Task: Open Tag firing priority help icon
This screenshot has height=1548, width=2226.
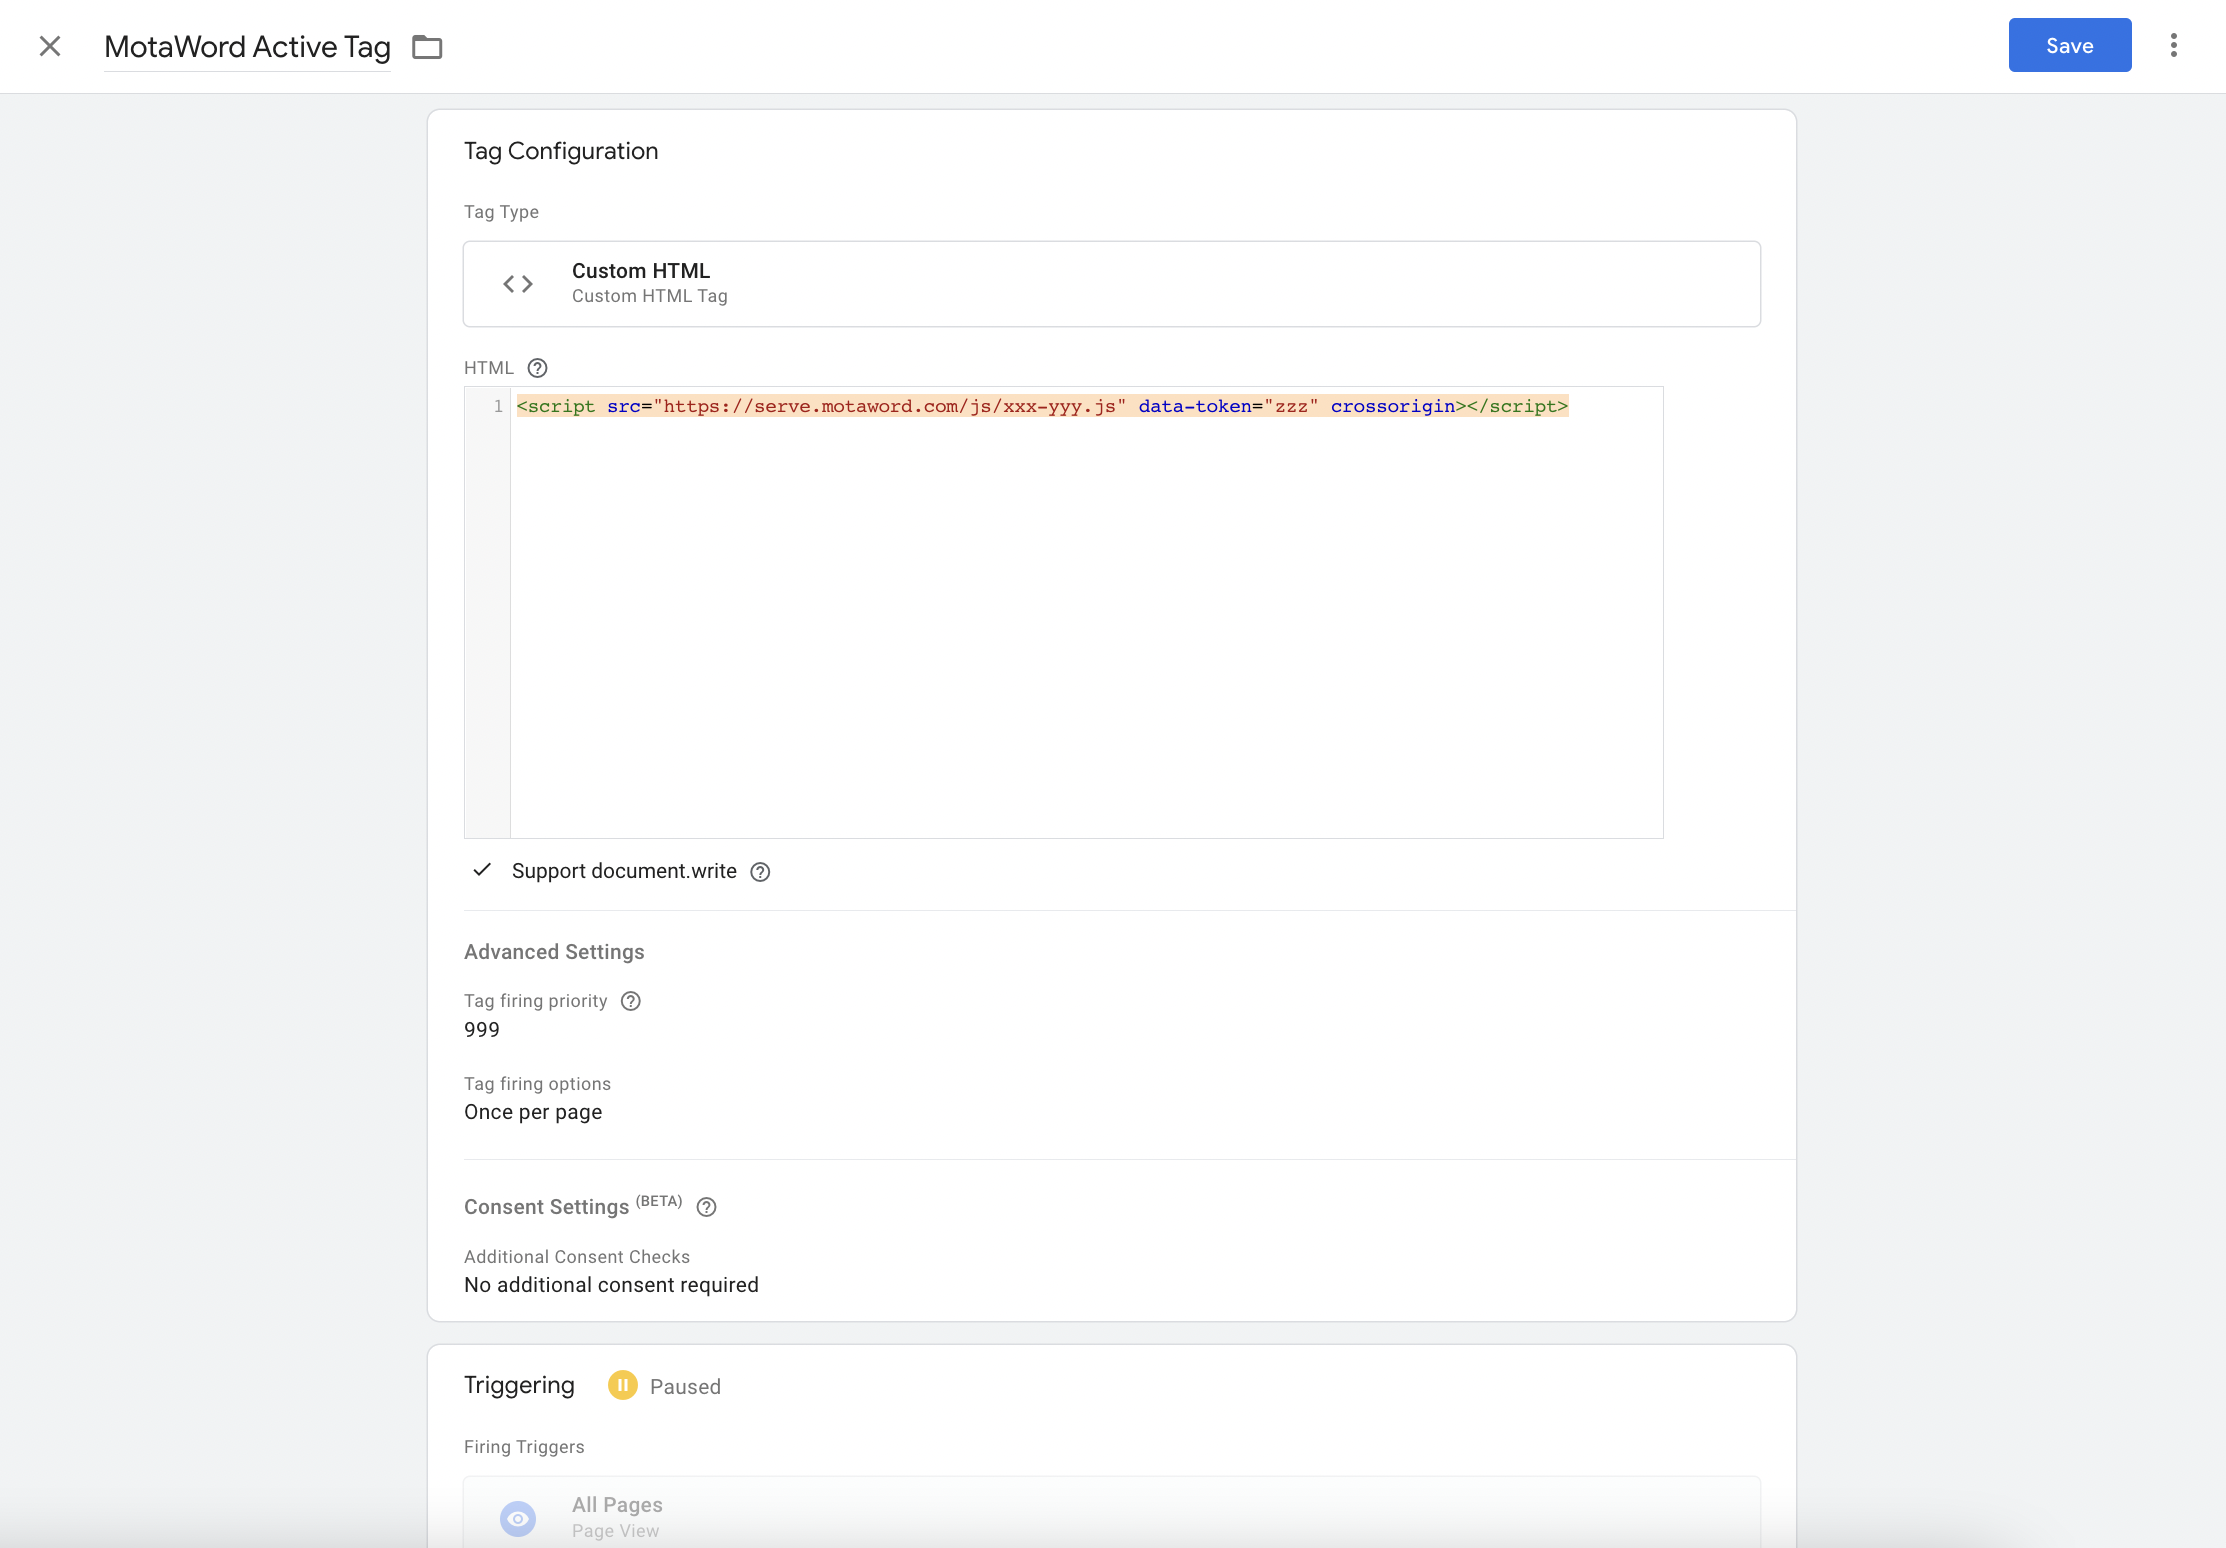Action: coord(630,1001)
